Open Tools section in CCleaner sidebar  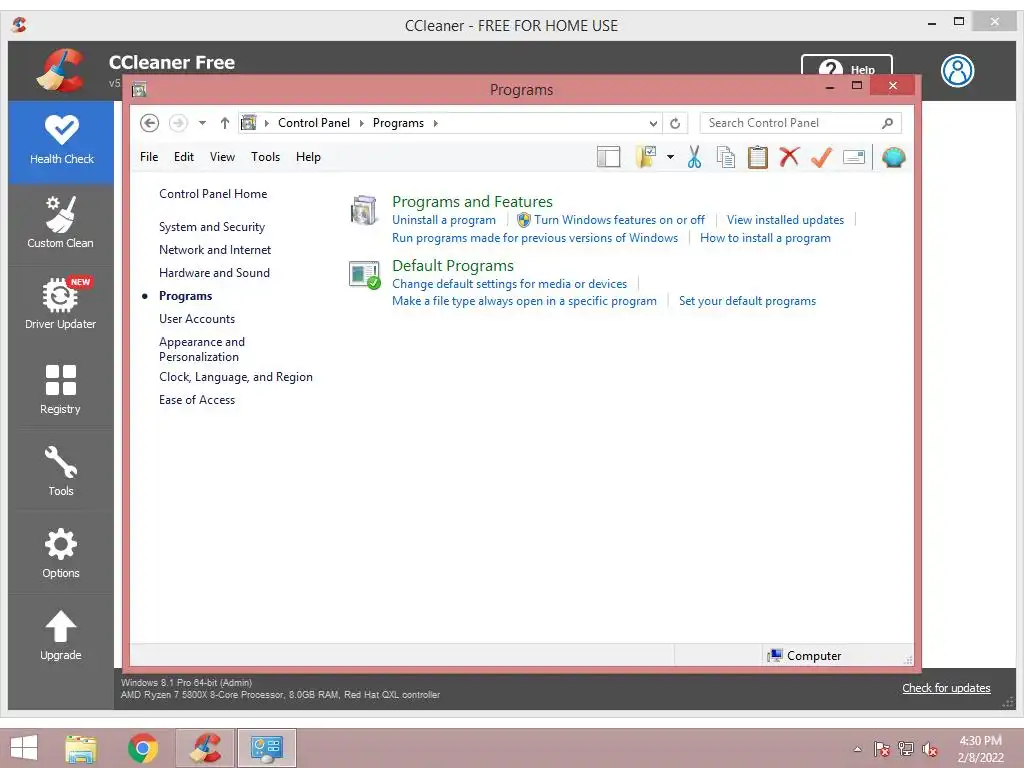pos(60,471)
